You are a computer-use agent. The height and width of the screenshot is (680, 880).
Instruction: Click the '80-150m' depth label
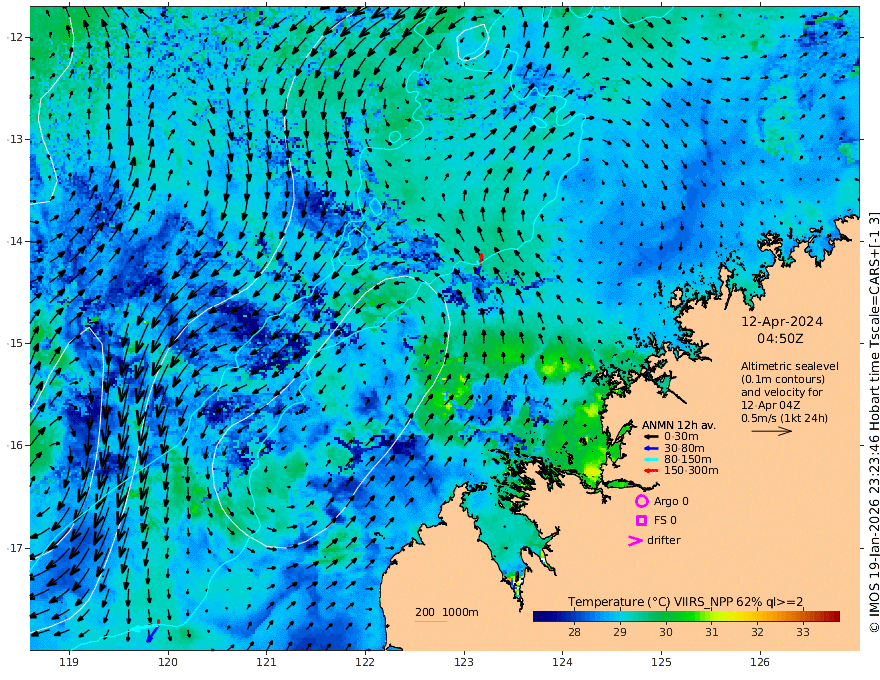pyautogui.click(x=688, y=460)
